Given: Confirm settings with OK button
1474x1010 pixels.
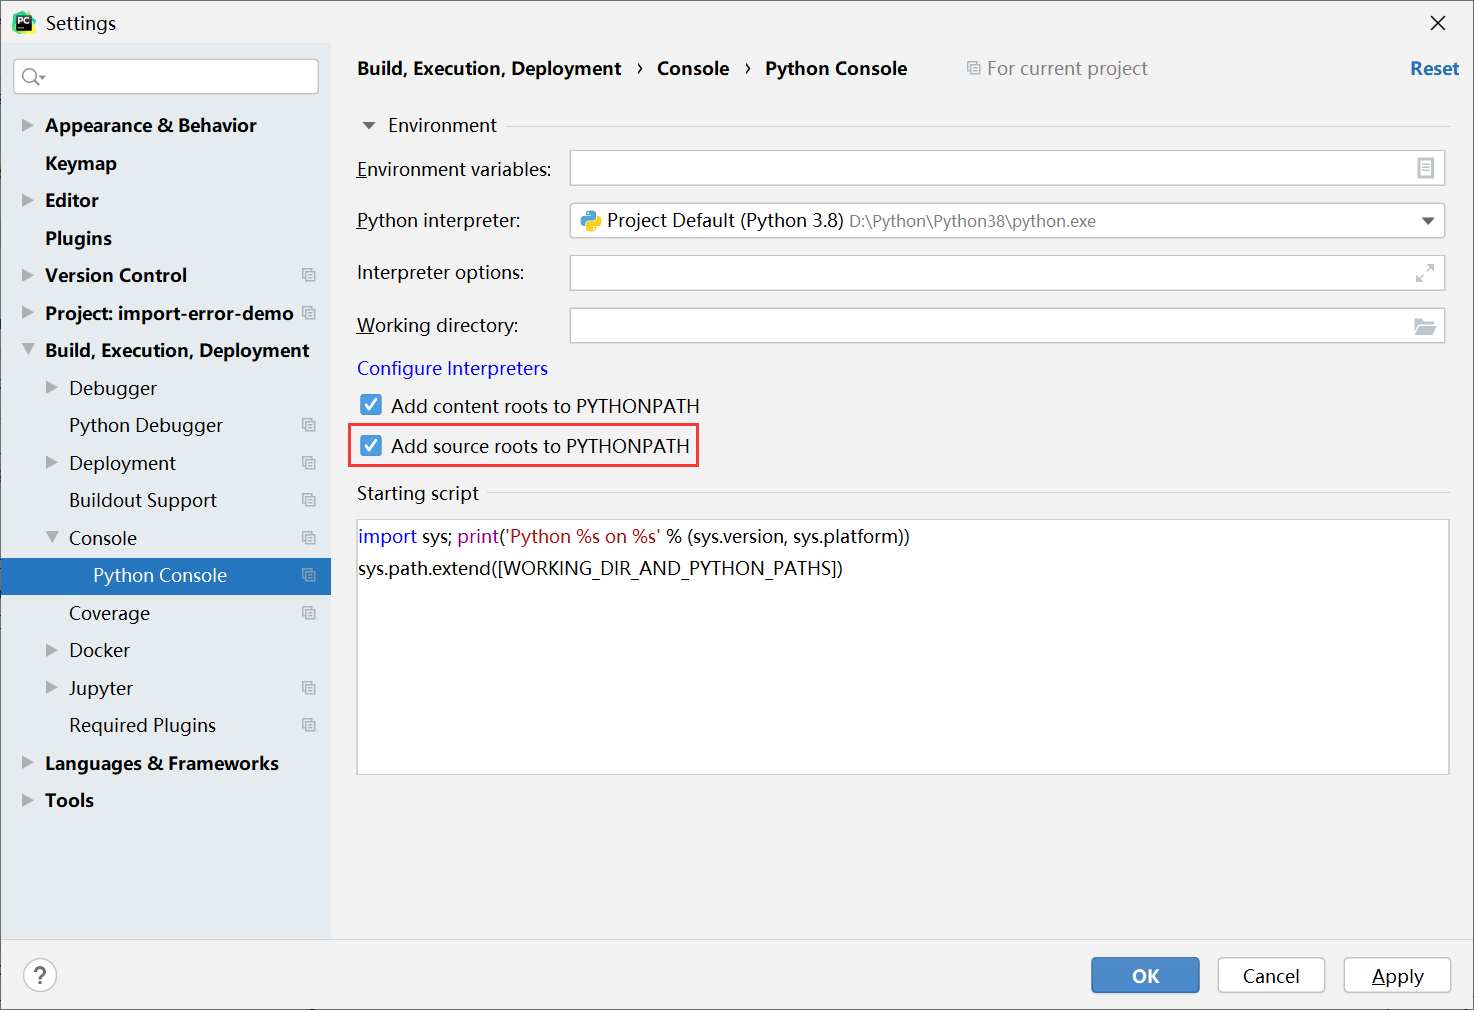Looking at the screenshot, I should [x=1145, y=975].
